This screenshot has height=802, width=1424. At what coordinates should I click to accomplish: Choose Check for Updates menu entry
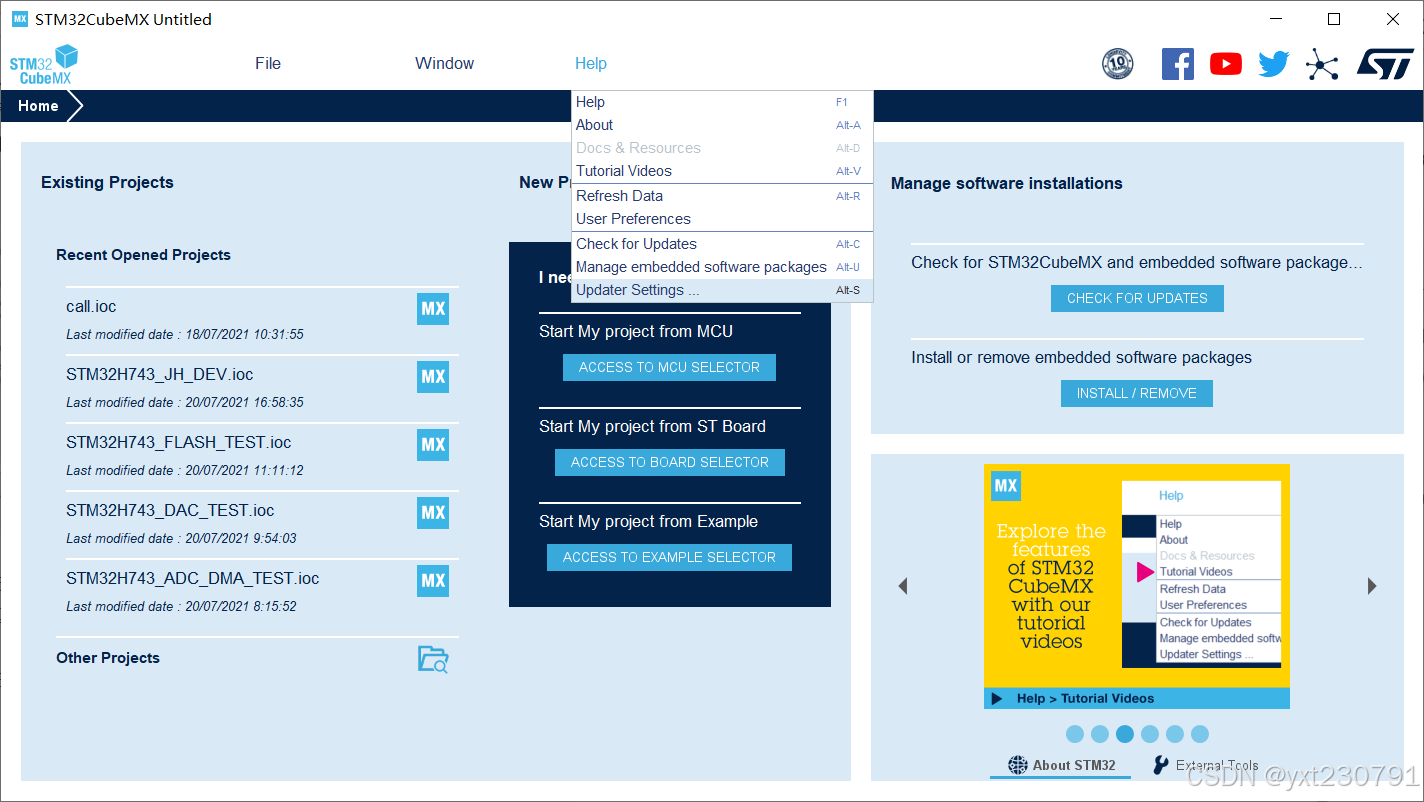(722, 244)
